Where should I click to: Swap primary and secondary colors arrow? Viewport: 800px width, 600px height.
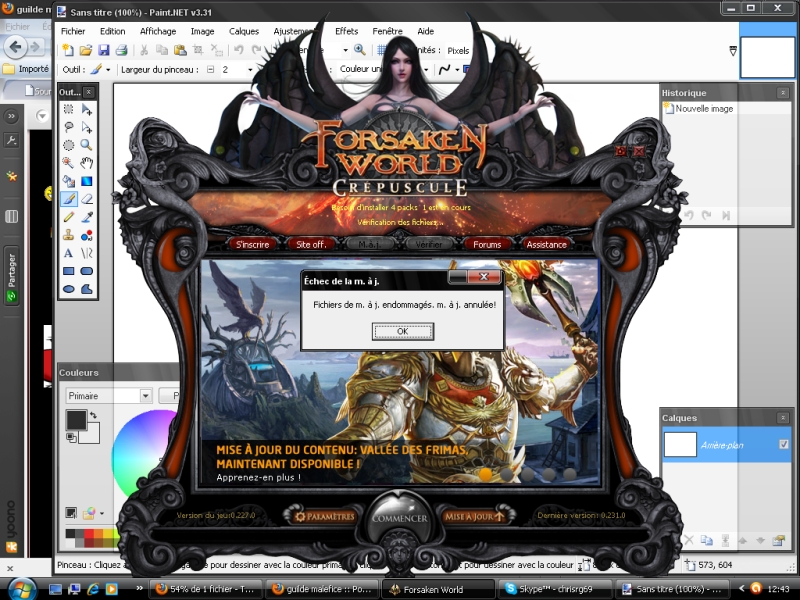point(93,415)
